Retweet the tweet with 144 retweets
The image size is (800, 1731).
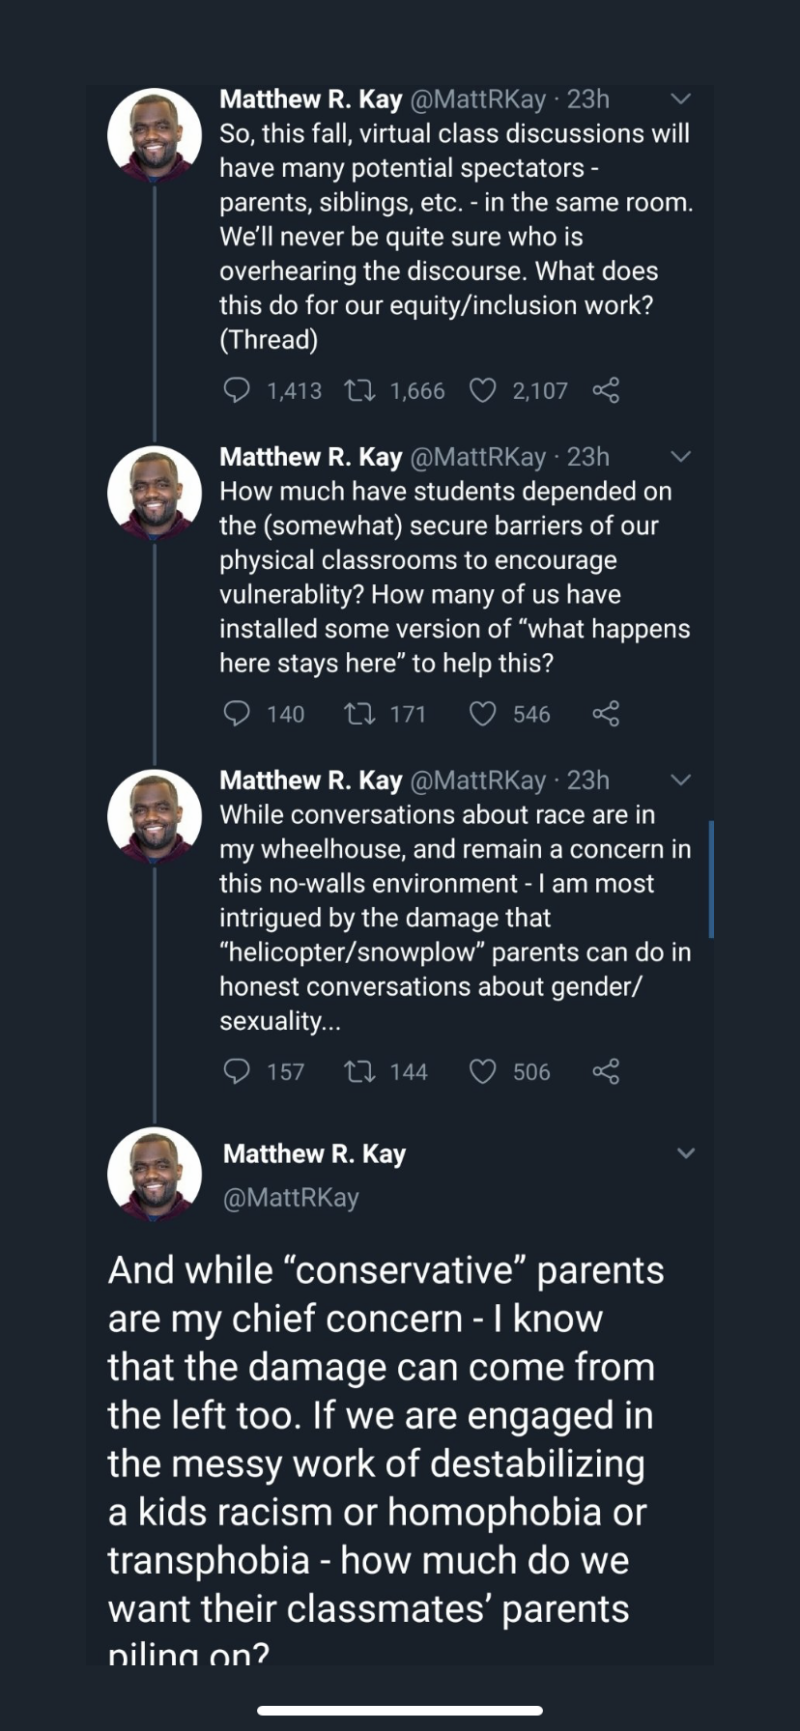(x=357, y=1071)
